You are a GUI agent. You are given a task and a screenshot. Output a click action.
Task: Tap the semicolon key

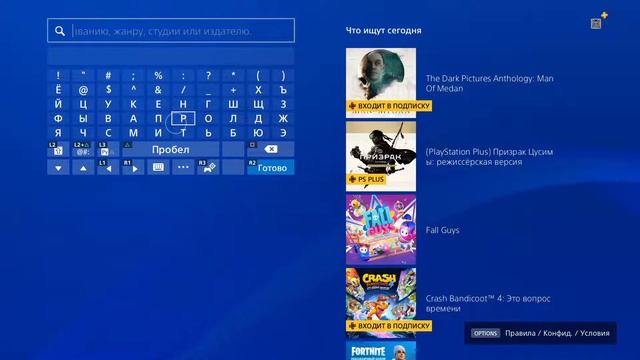tap(133, 76)
